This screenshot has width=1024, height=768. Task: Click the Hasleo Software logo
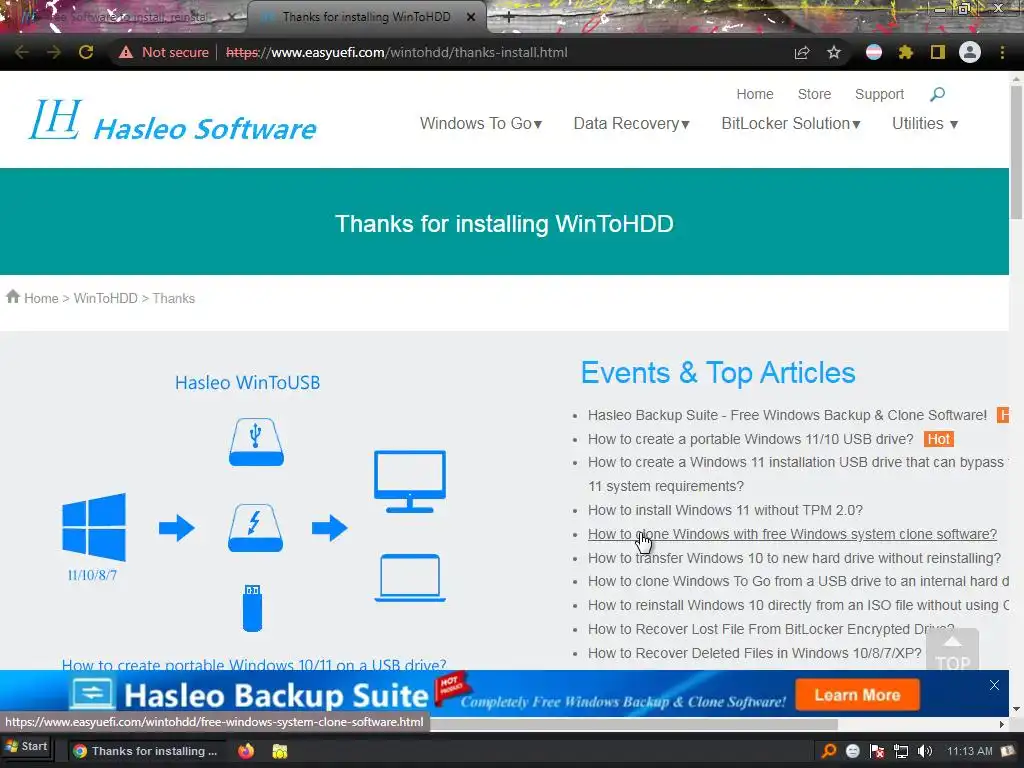pyautogui.click(x=173, y=120)
